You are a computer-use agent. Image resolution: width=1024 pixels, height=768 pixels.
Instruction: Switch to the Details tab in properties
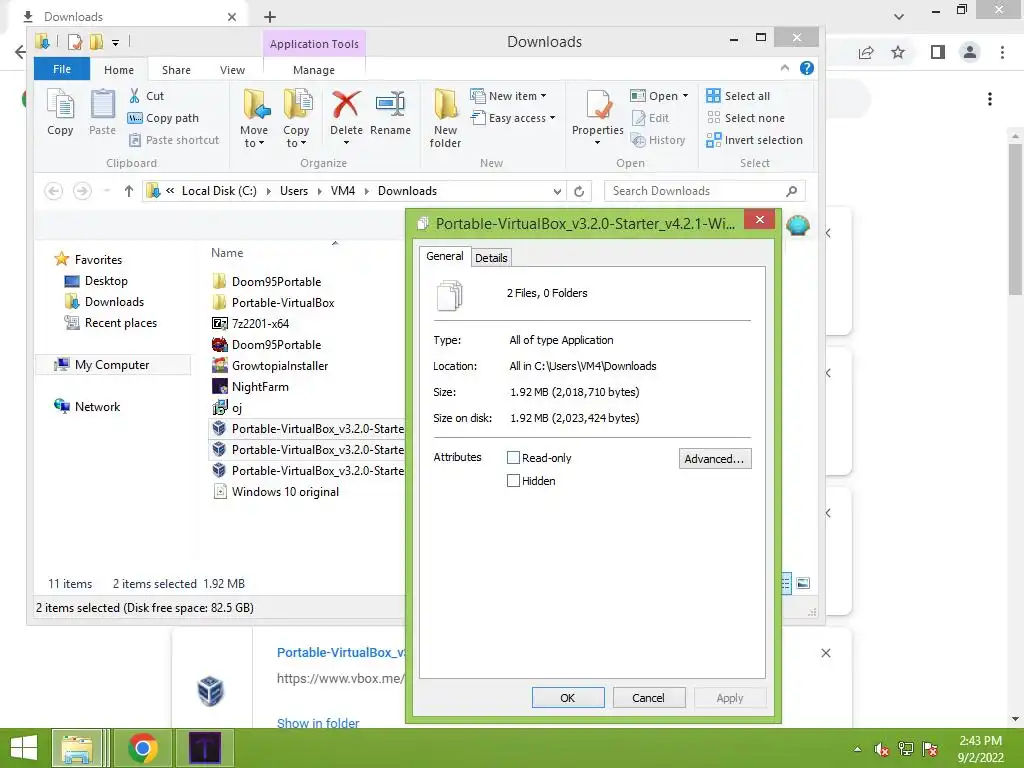[x=490, y=258]
